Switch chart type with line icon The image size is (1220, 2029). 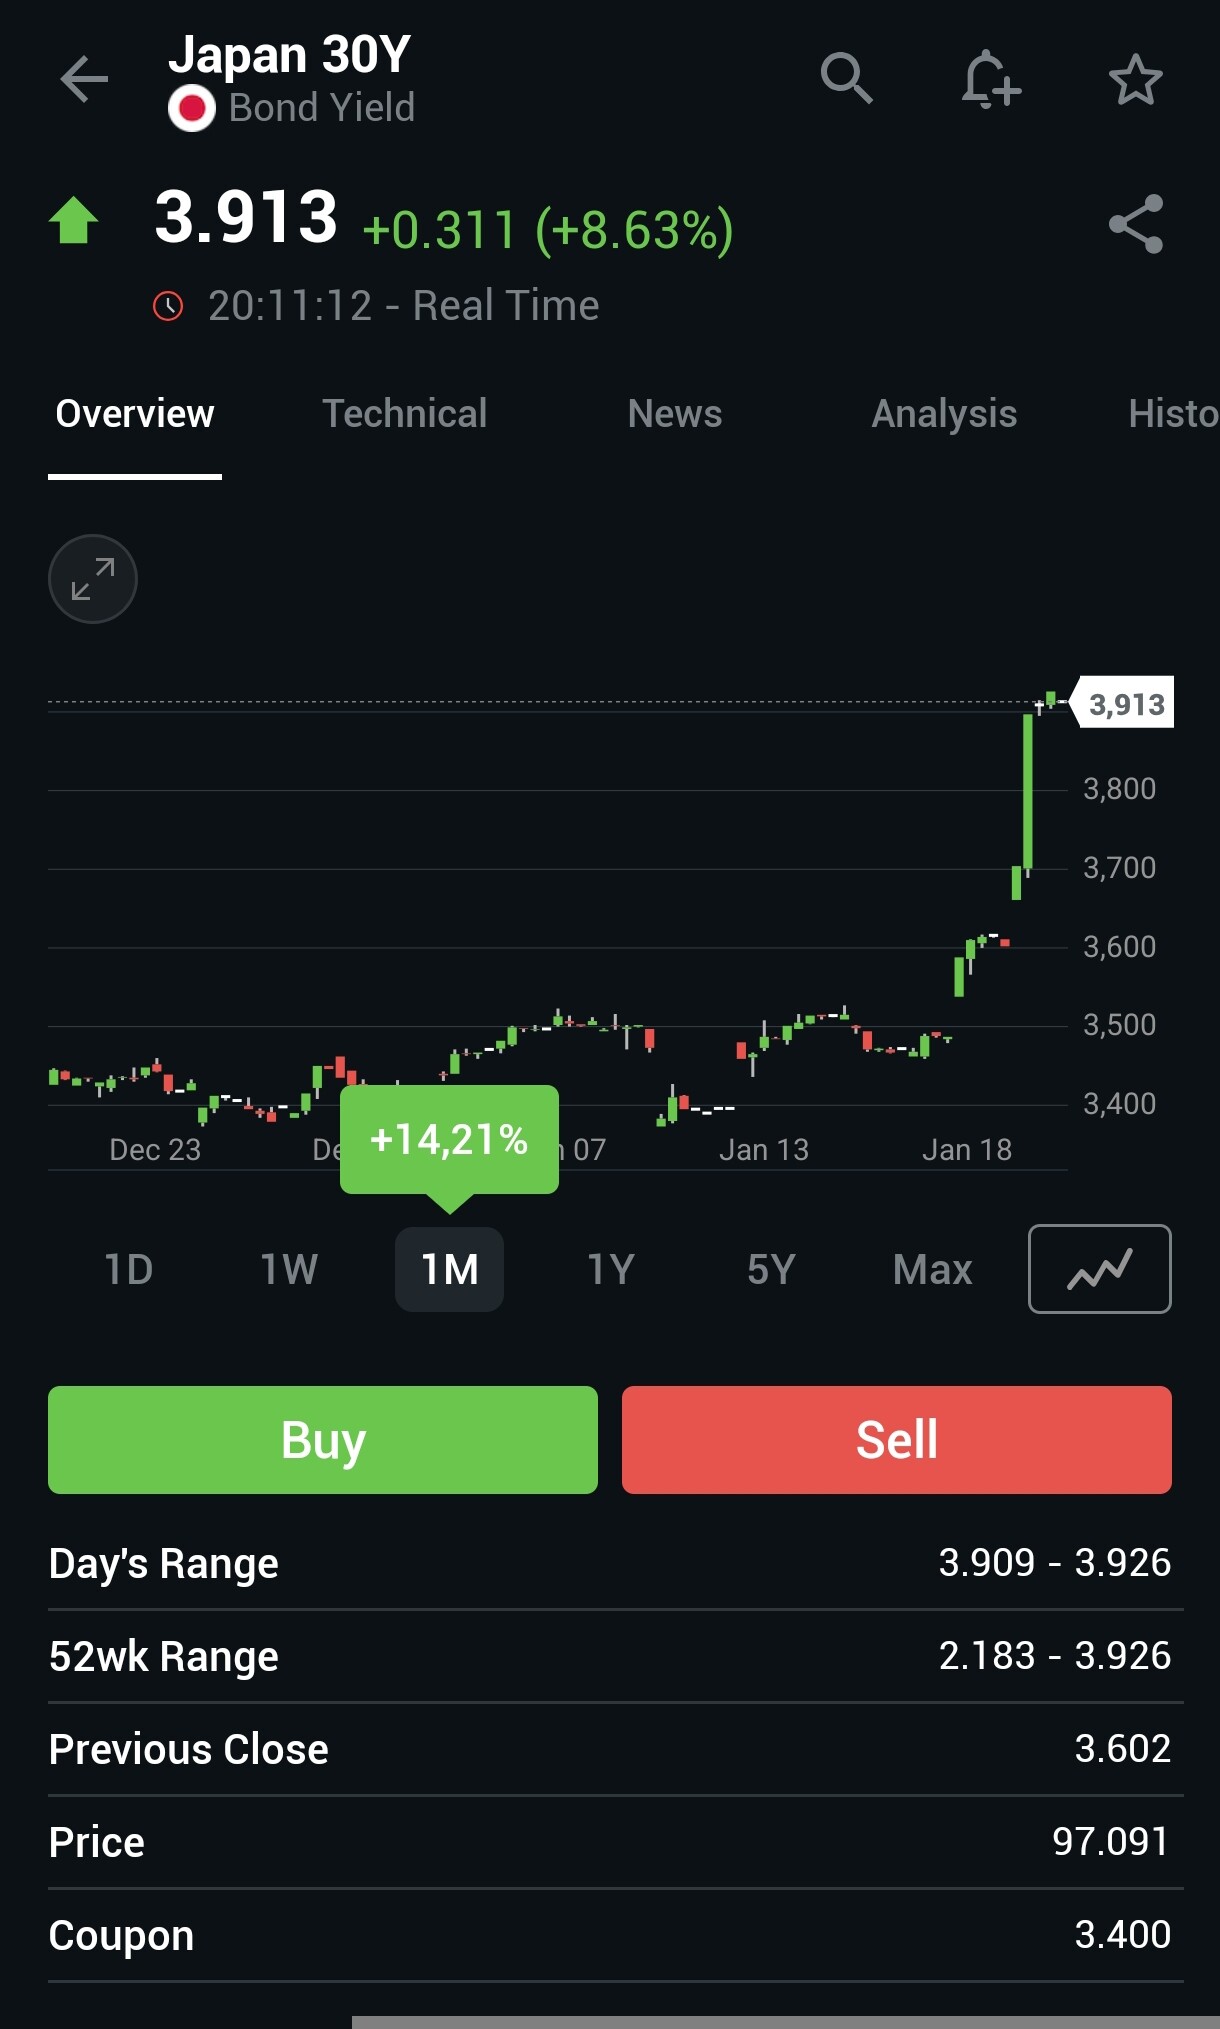(x=1099, y=1269)
